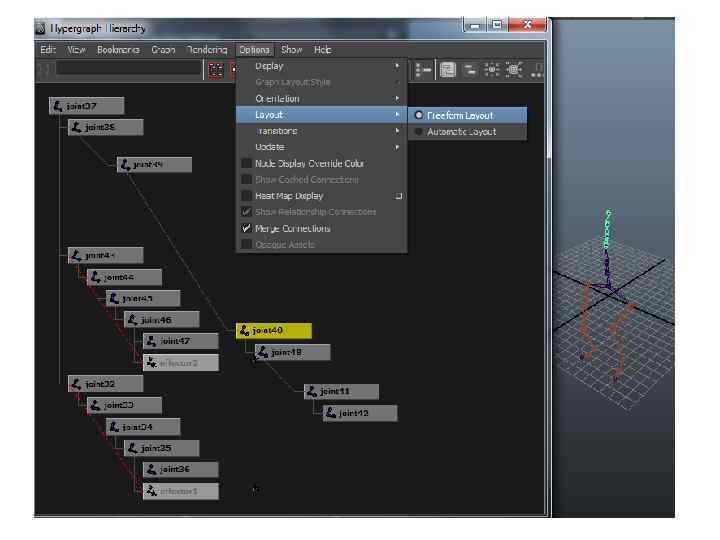Click the joint icon on the yellow joint40 node
The height and width of the screenshot is (540, 720).
coord(244,330)
